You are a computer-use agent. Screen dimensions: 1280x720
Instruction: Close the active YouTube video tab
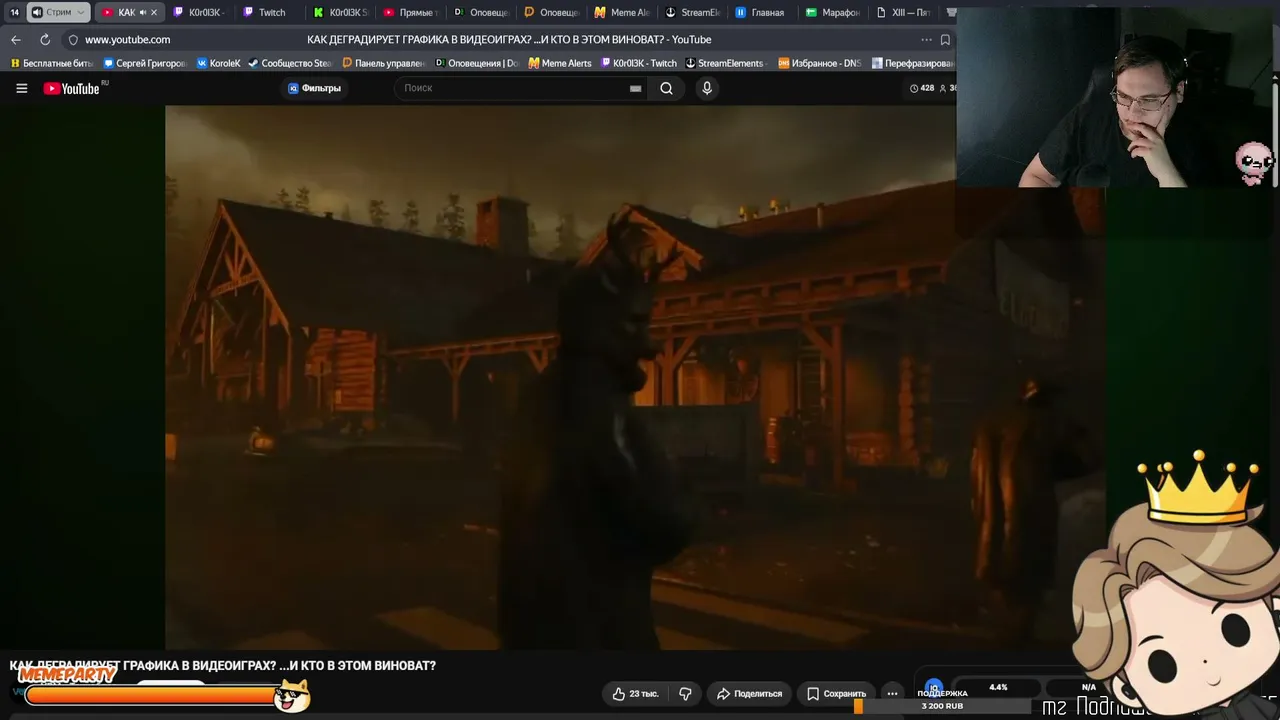point(154,12)
